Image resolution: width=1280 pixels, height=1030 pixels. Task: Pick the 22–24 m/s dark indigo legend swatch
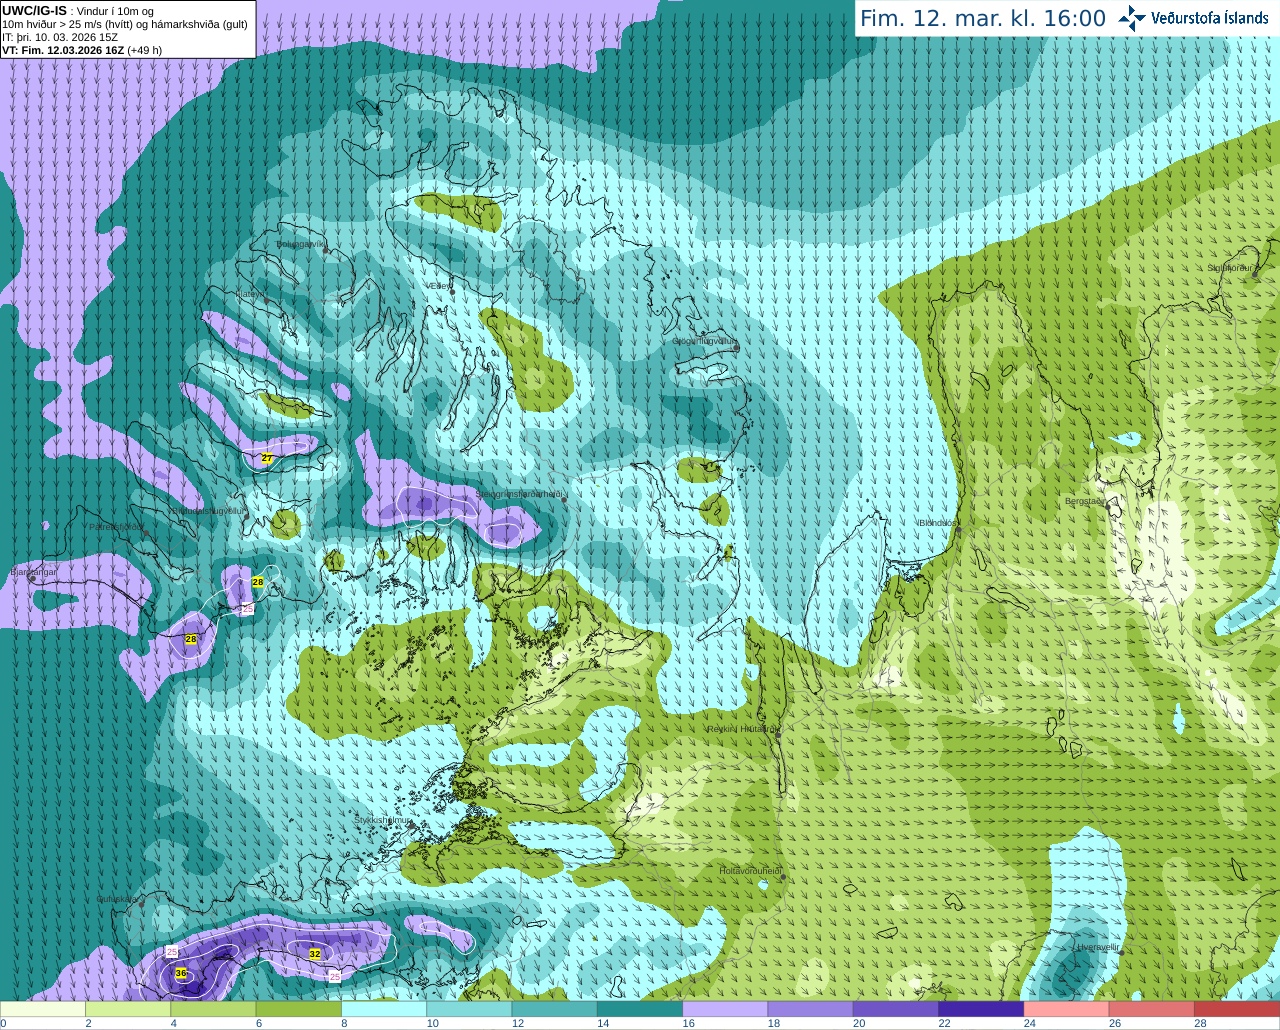[981, 1009]
